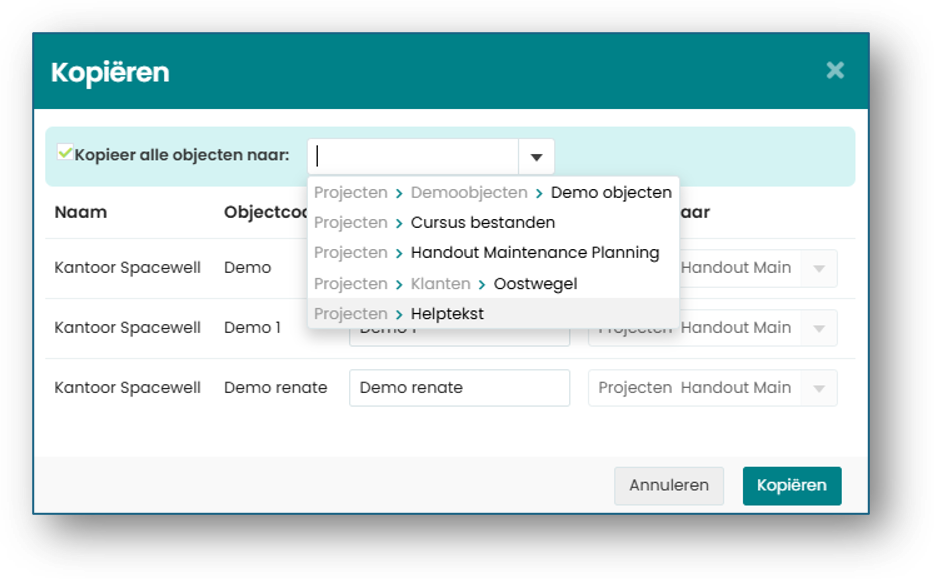Confirm with the Kopiëren button
This screenshot has height=579, width=934.
coord(792,485)
